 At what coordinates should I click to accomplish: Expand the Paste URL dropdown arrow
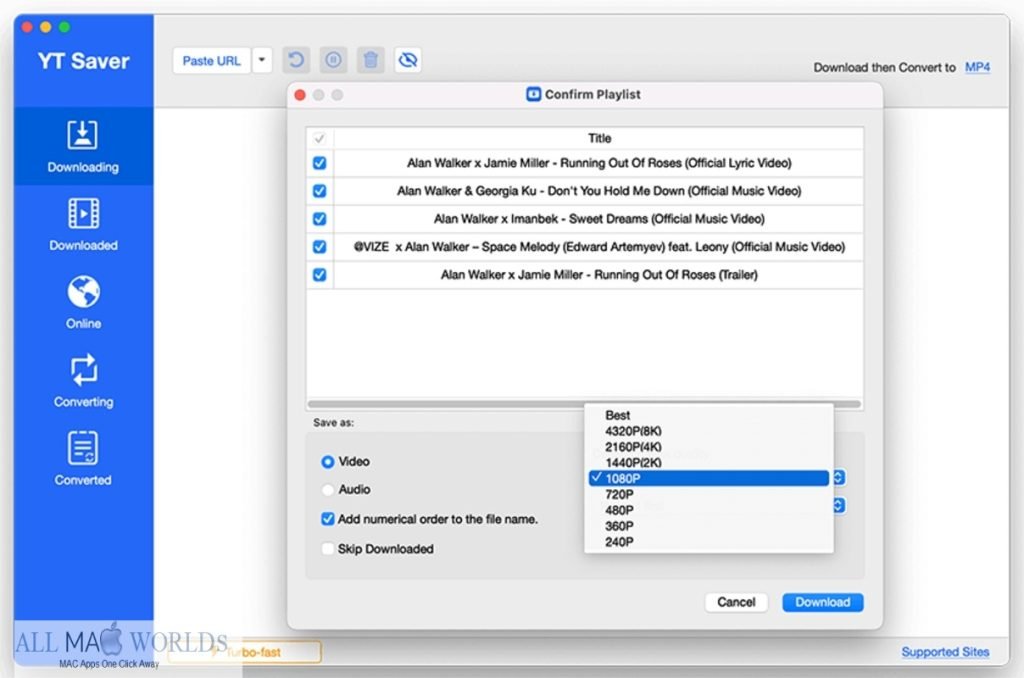tap(262, 61)
